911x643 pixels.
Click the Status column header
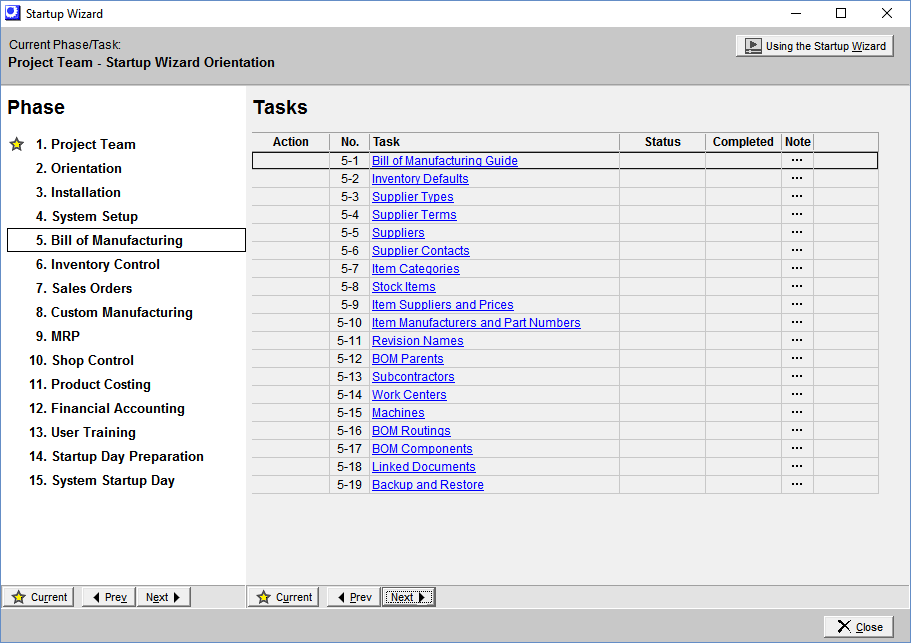click(662, 141)
